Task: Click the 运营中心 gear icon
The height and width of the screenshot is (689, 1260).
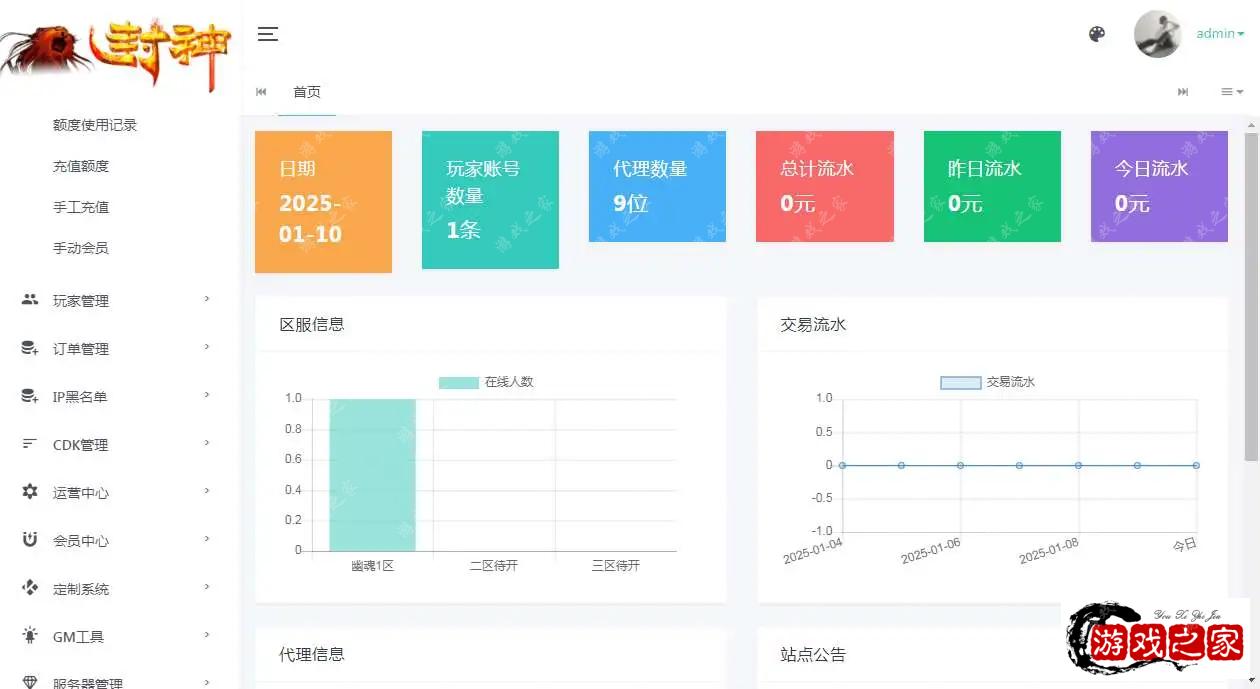Action: (30, 492)
